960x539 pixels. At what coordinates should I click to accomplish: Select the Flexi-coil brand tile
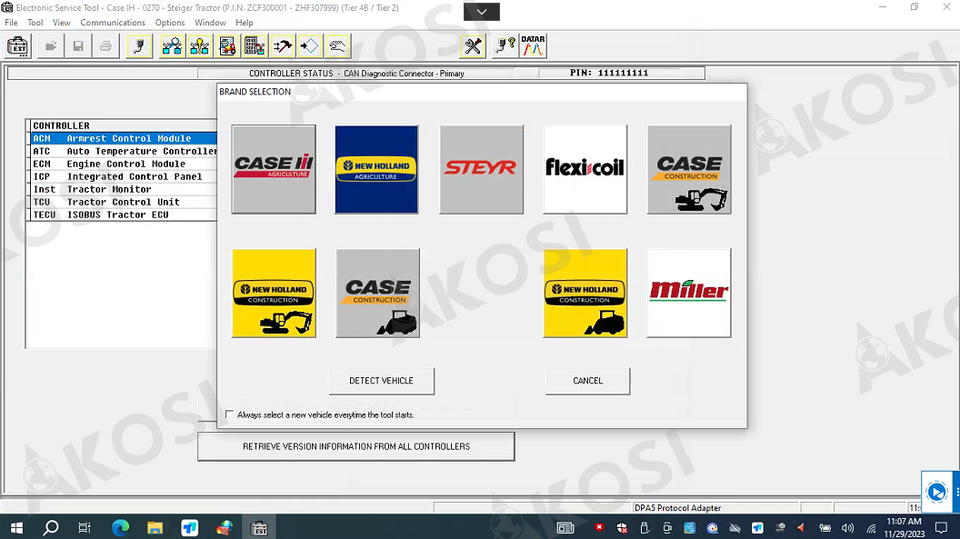[x=585, y=169]
